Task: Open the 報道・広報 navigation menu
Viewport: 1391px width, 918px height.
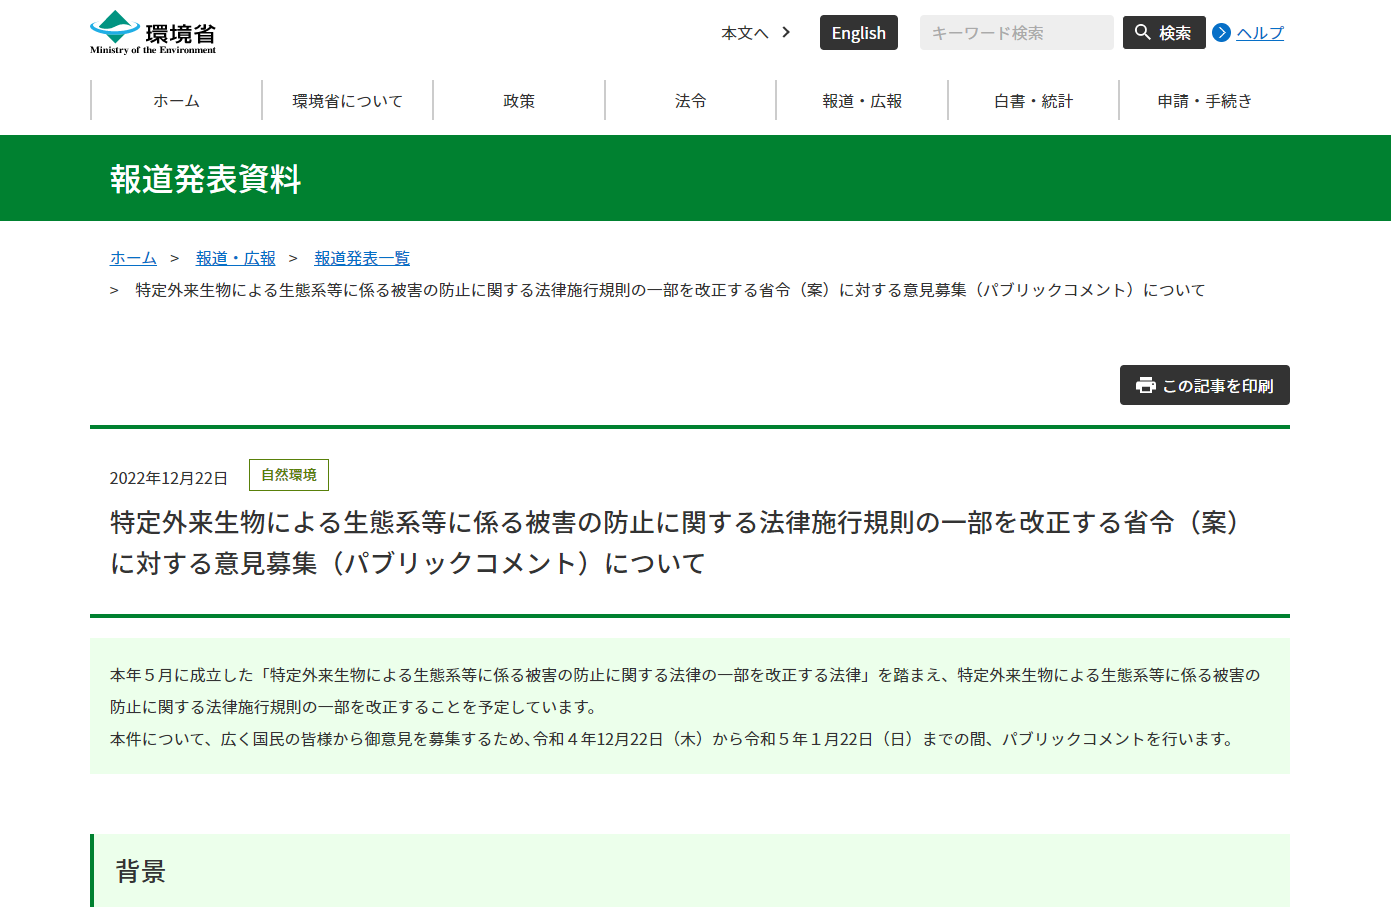Action: 862,101
